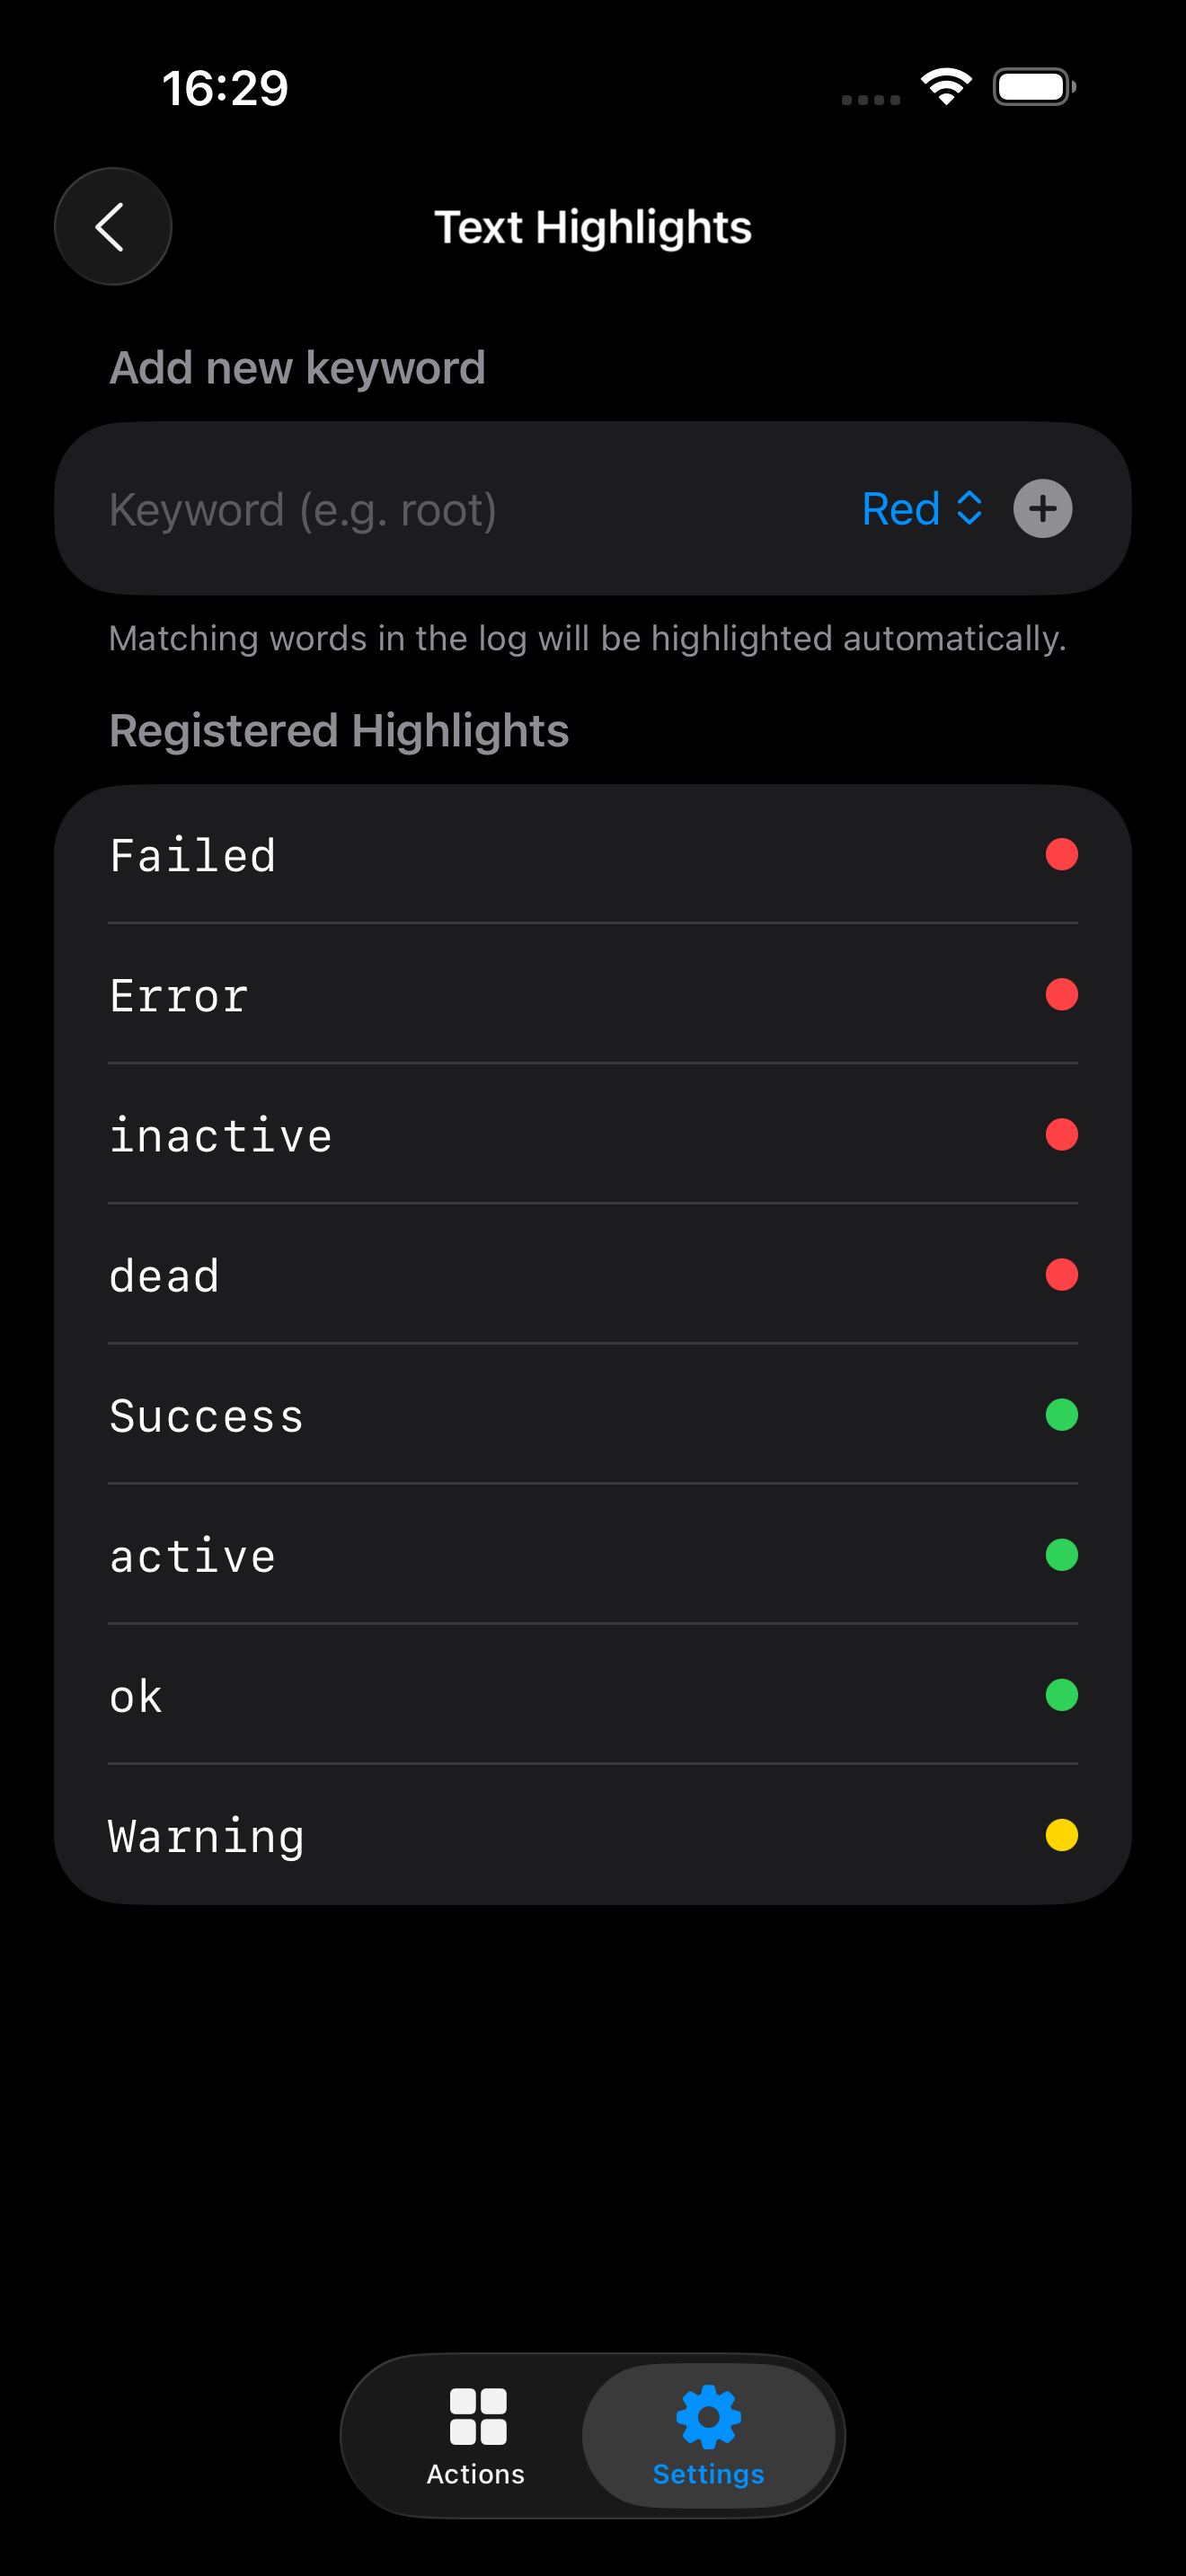Switch to the Actions tab
Screen dimensions: 1186x2576
(x=476, y=2436)
